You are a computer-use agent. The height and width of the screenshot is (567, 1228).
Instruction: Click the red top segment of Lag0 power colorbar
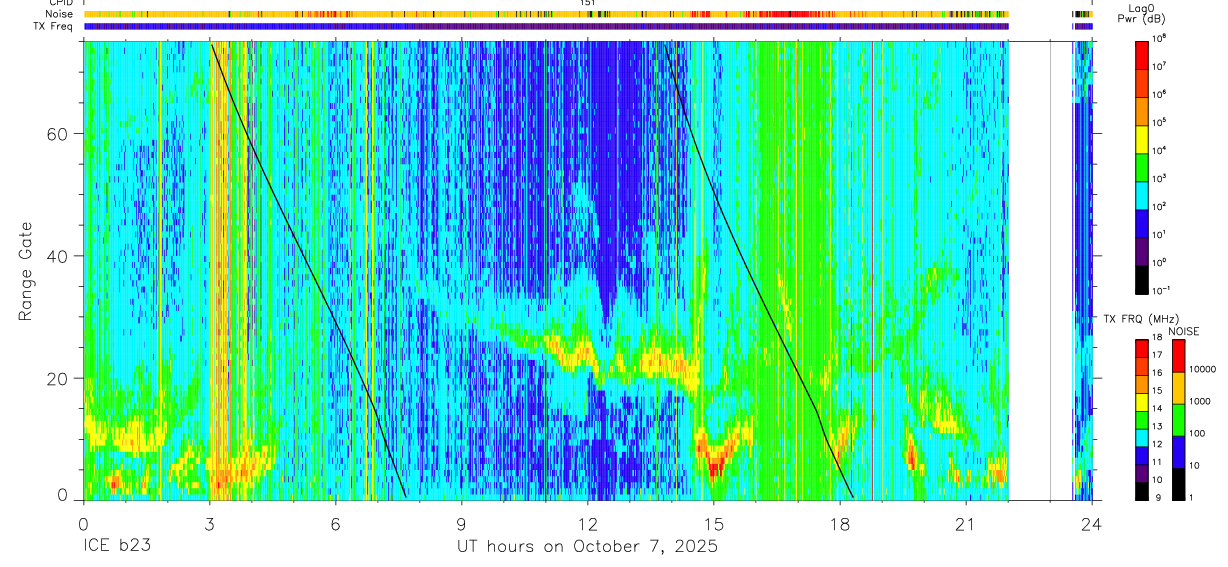coord(1142,54)
